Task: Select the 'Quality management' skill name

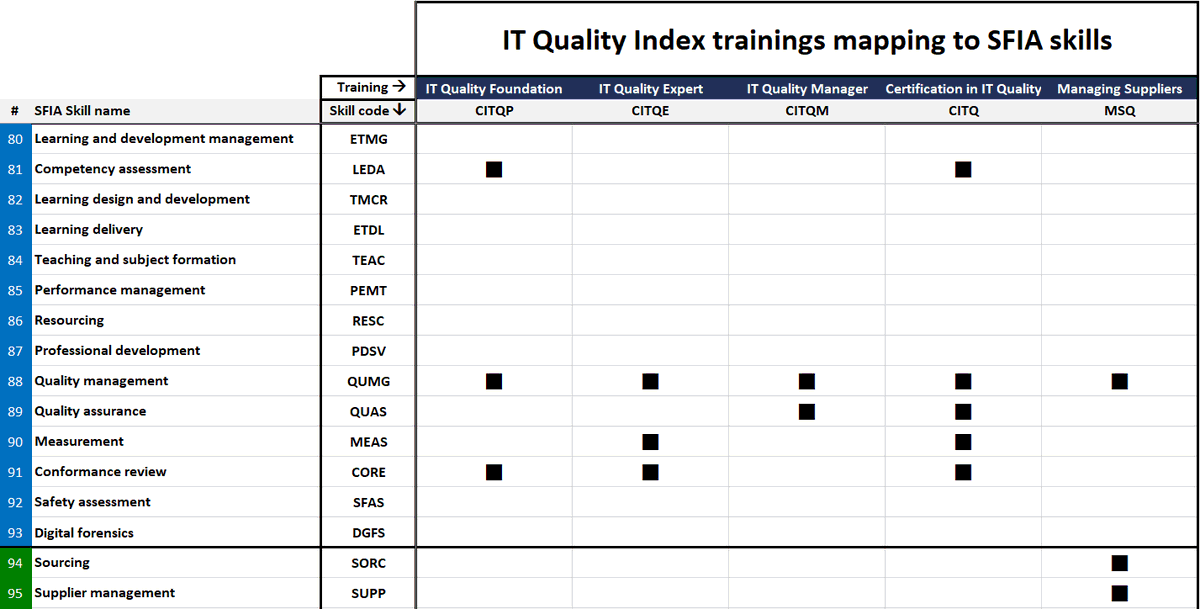Action: point(101,381)
